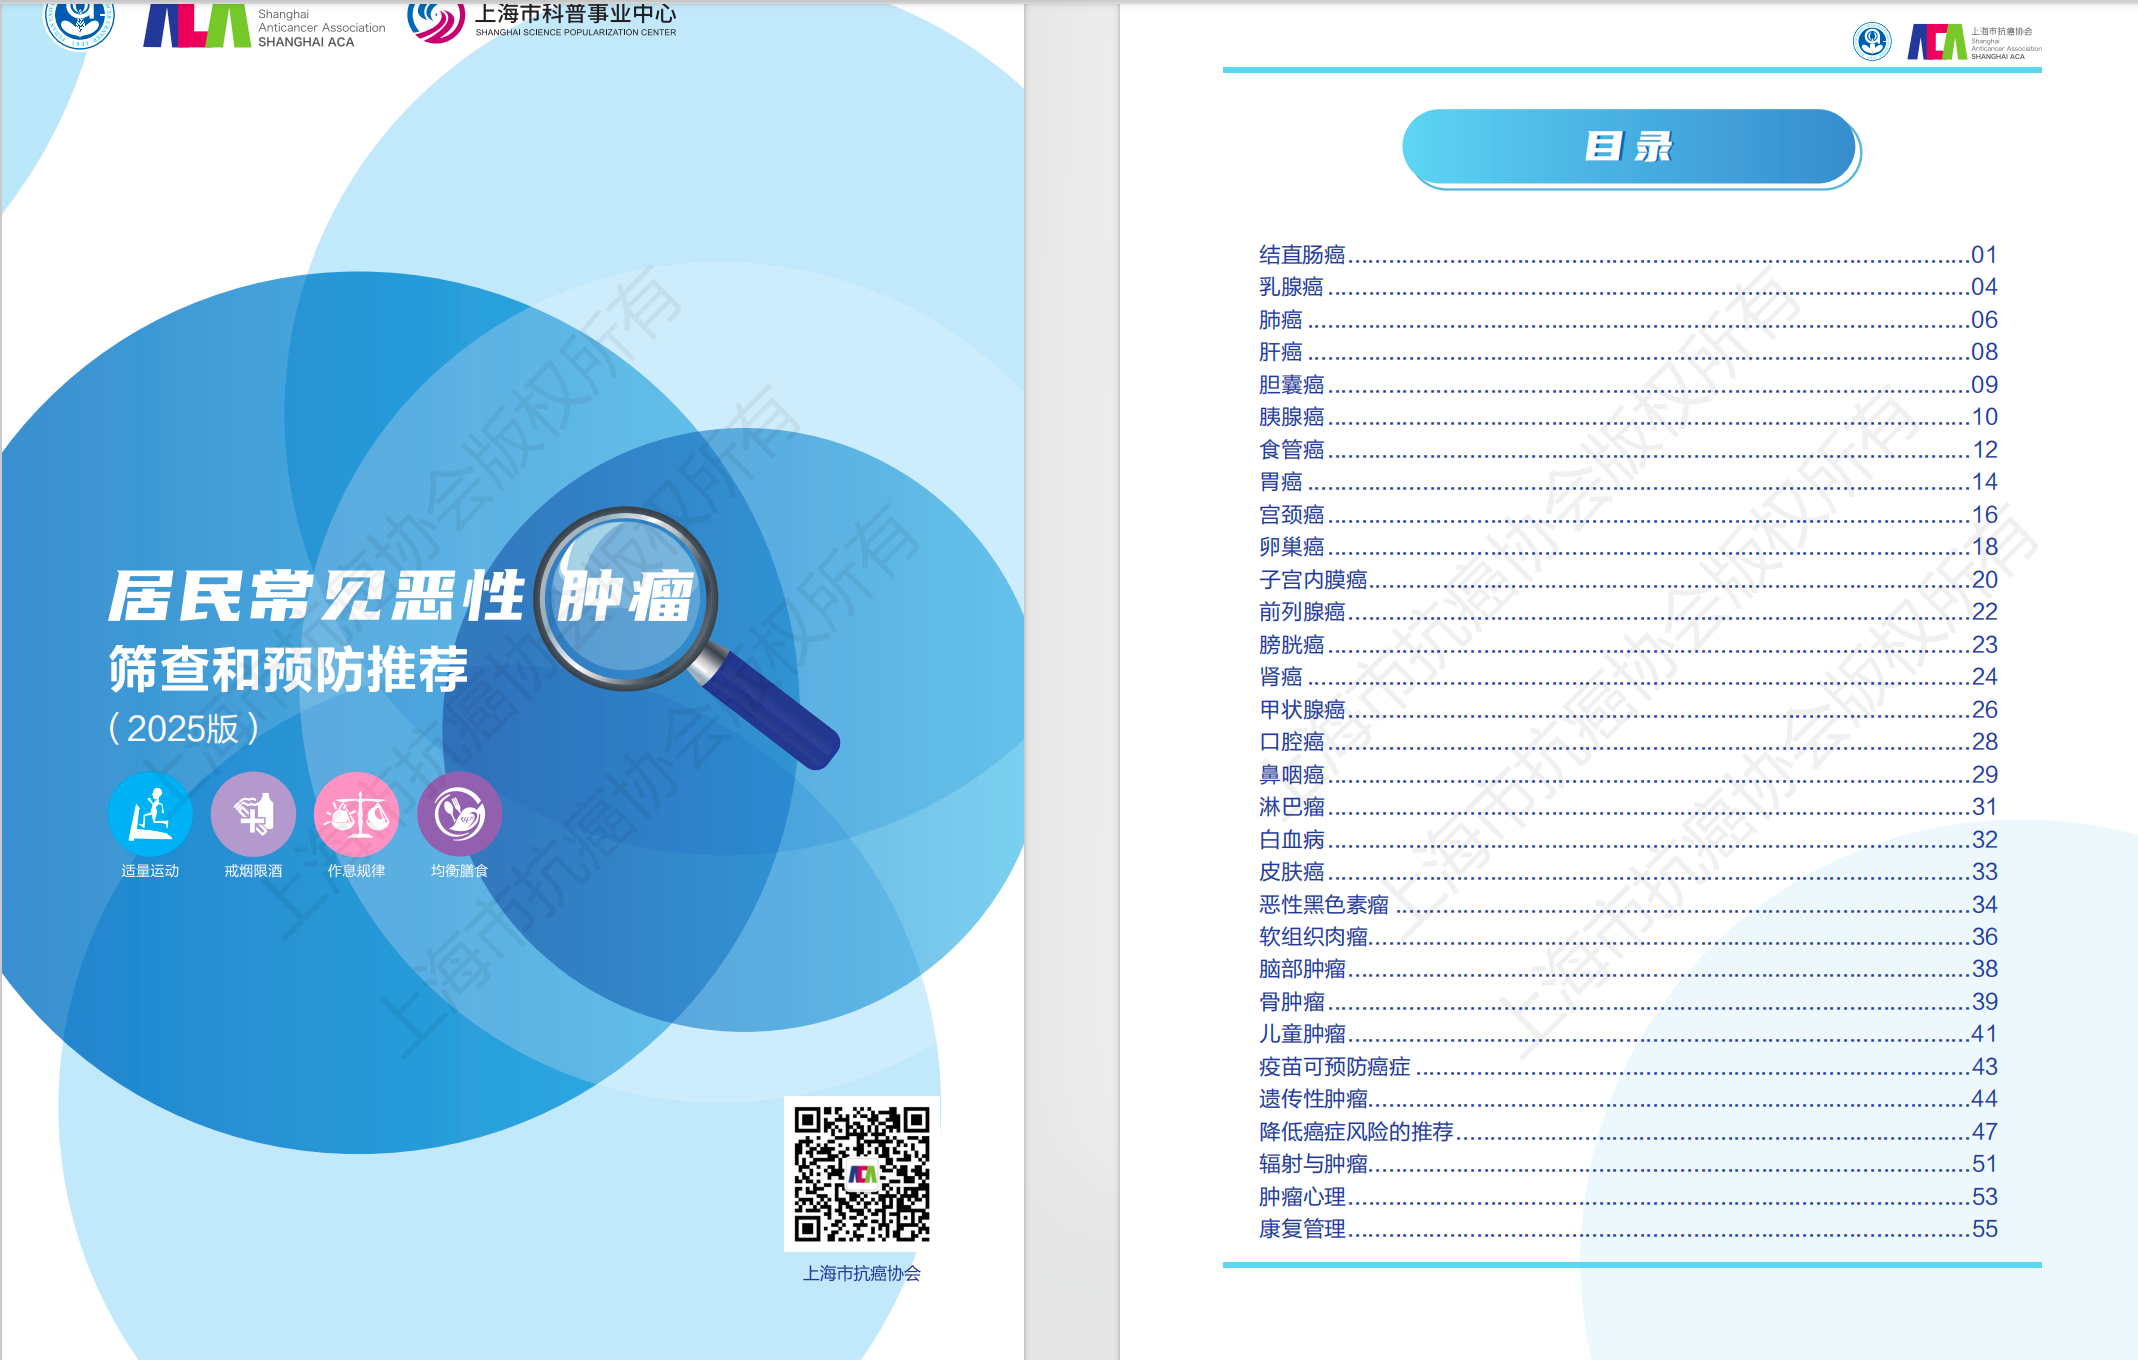Select the 骨肿瘤 contents row

click(1628, 1002)
